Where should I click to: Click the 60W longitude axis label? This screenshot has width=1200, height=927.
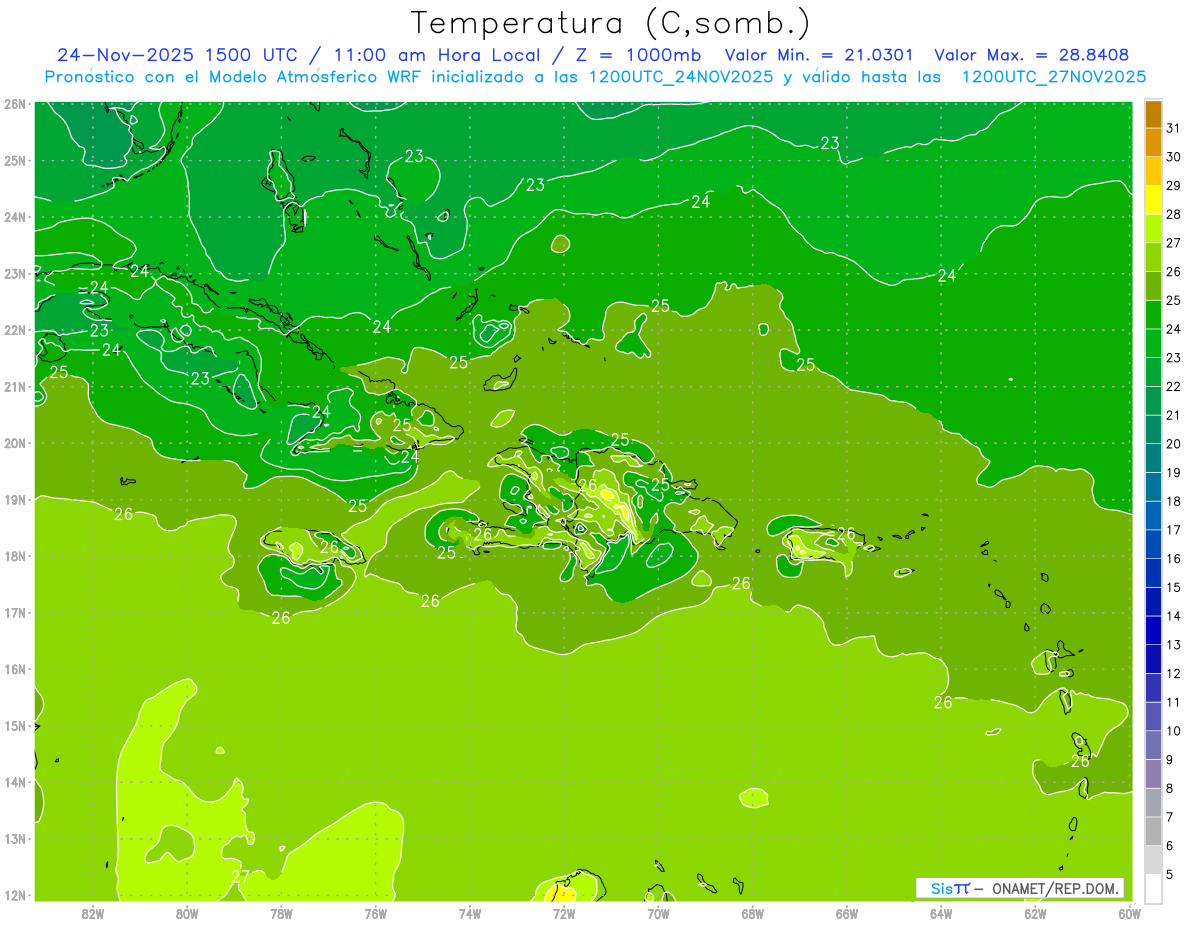pyautogui.click(x=1129, y=913)
